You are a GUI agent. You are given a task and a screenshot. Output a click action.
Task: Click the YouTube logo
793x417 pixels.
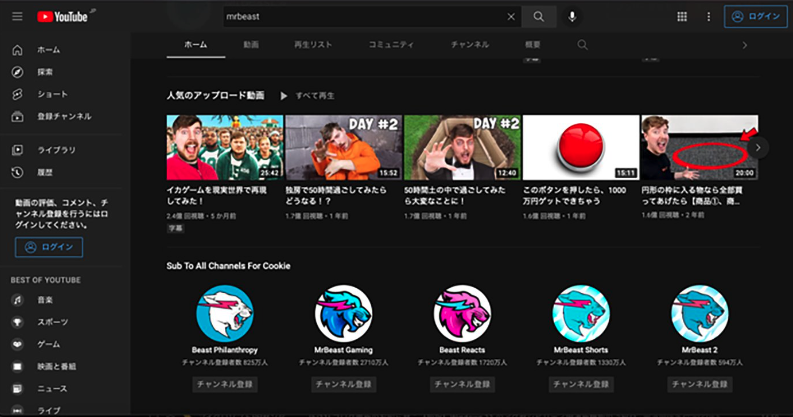pos(62,17)
